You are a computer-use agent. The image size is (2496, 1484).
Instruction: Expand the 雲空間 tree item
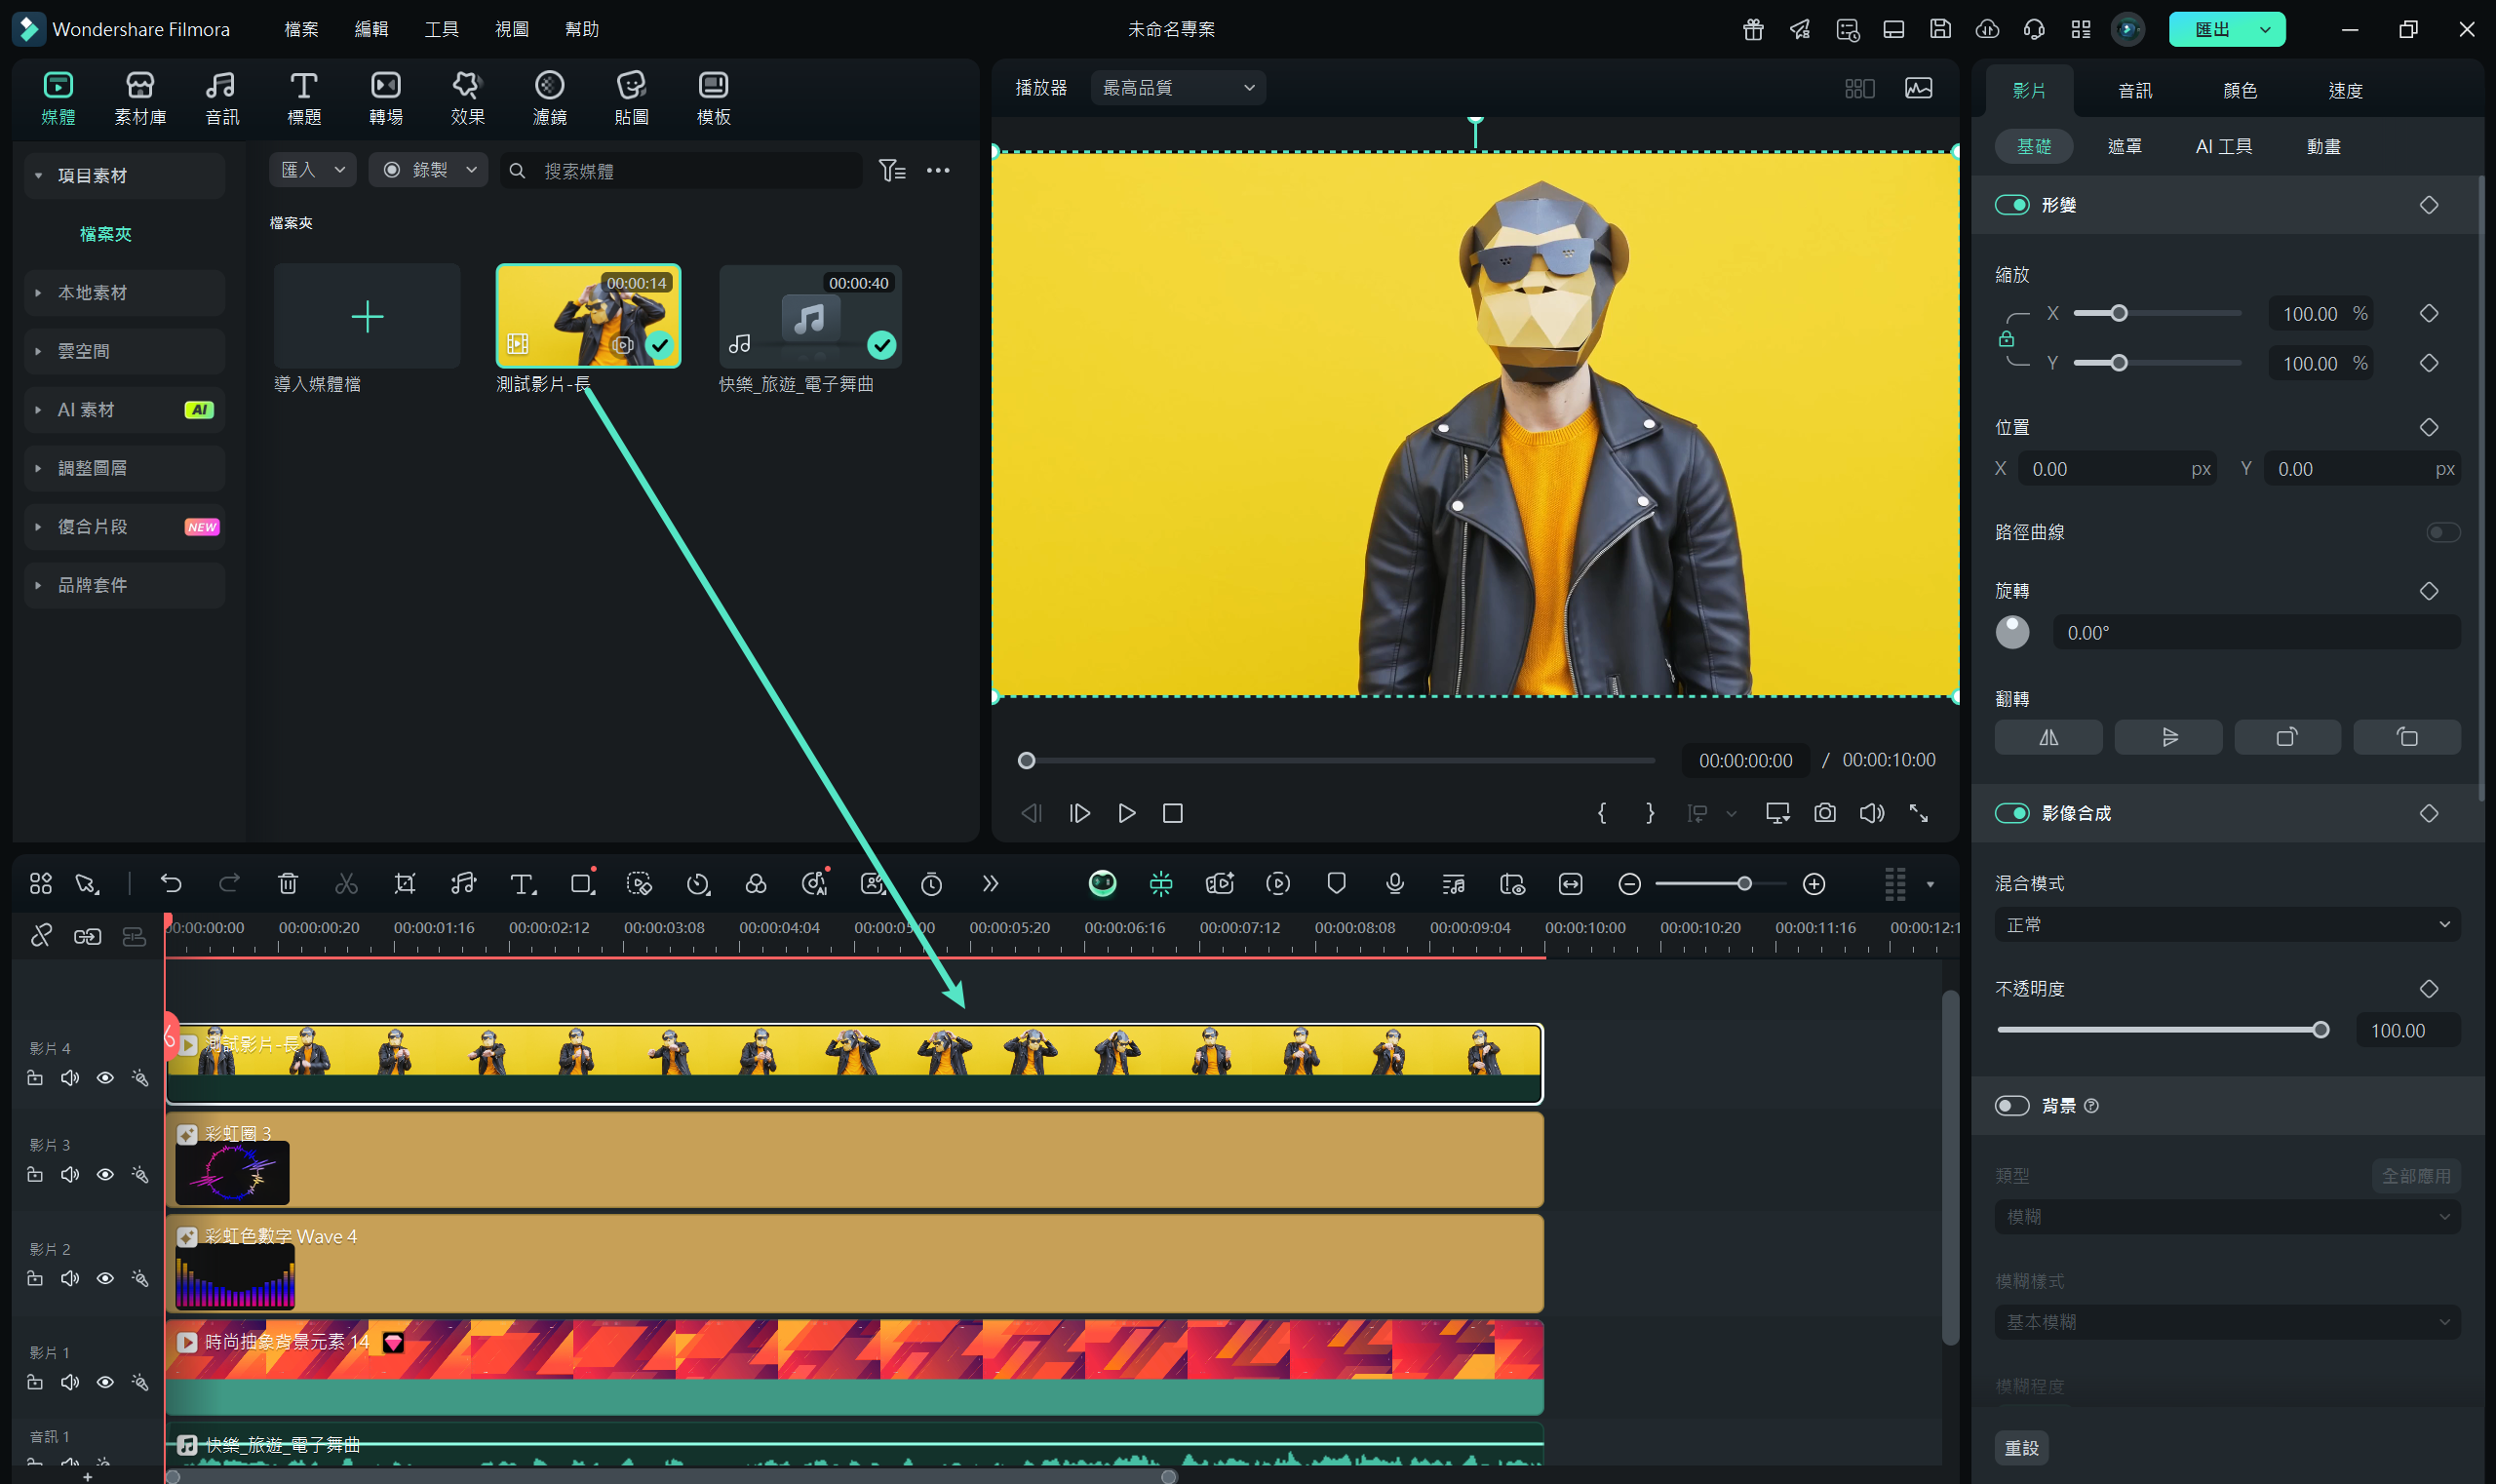click(x=125, y=351)
